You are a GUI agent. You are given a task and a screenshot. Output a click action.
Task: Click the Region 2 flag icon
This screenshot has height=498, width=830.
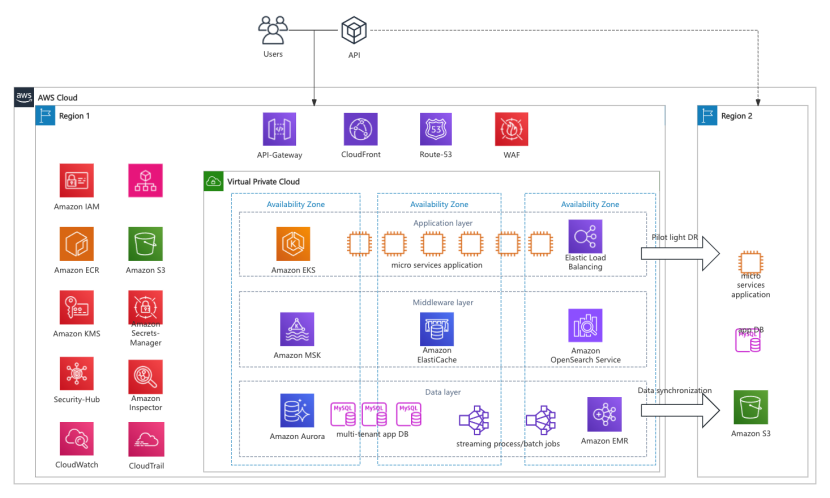[x=707, y=115]
